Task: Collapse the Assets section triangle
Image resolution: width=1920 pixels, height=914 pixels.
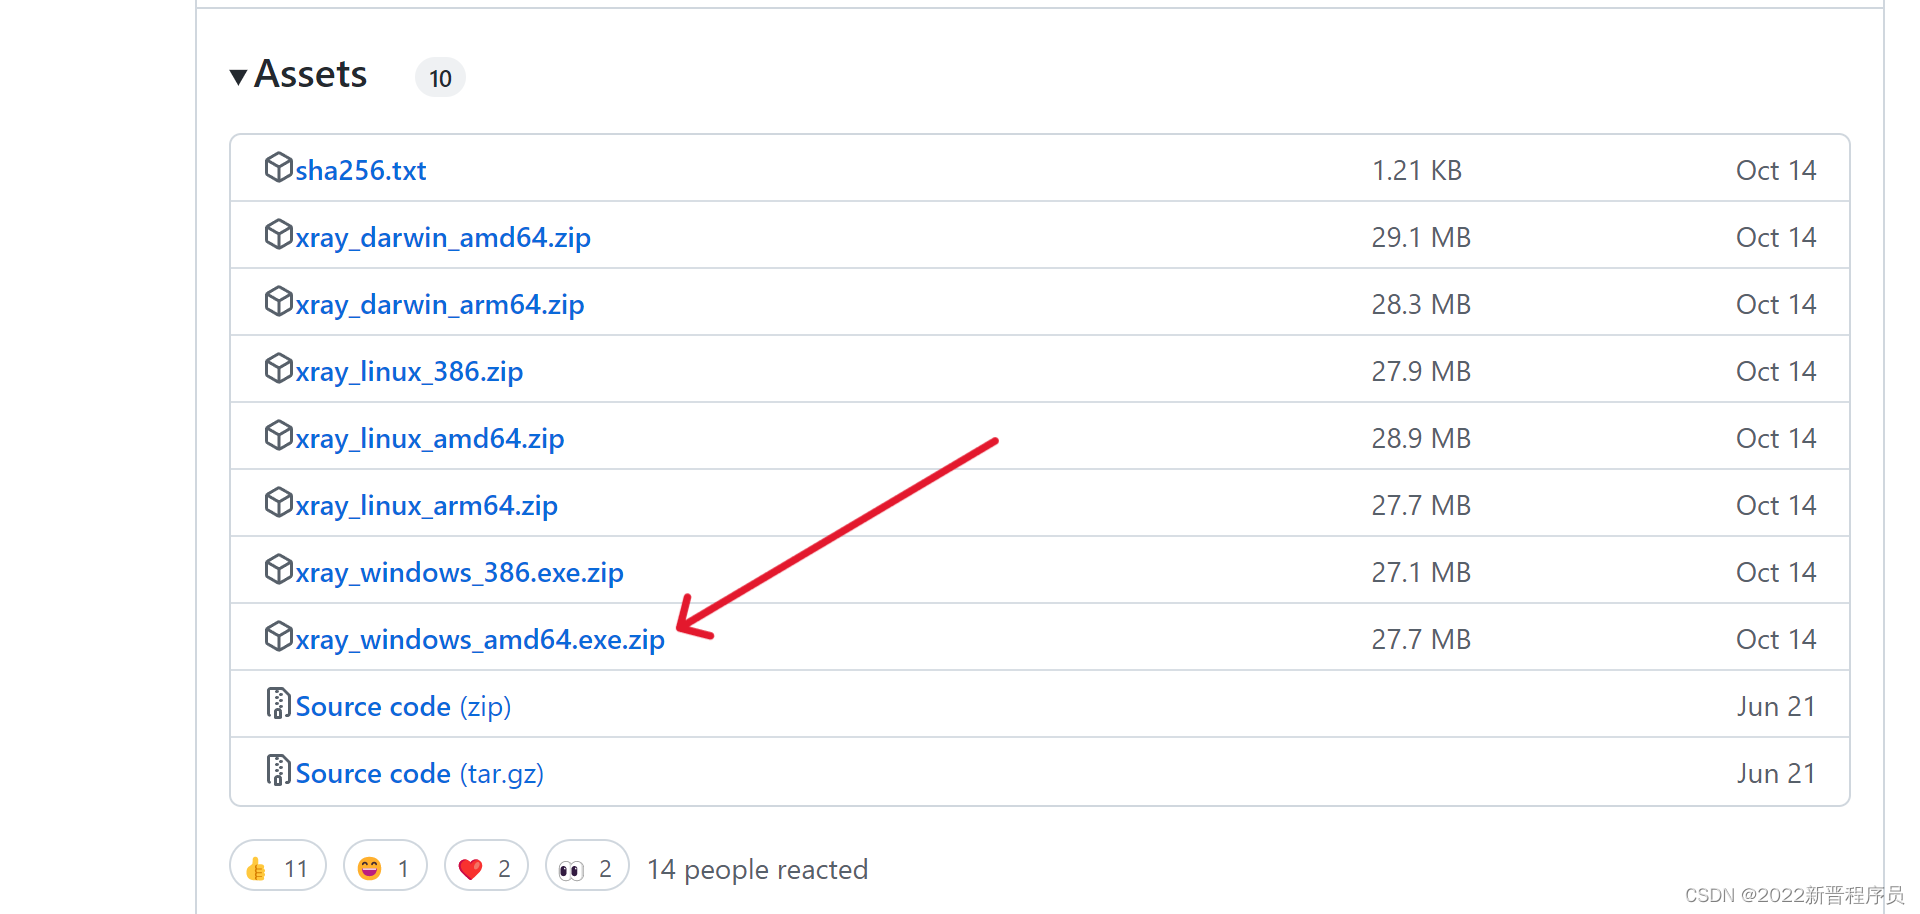Action: click(x=238, y=77)
